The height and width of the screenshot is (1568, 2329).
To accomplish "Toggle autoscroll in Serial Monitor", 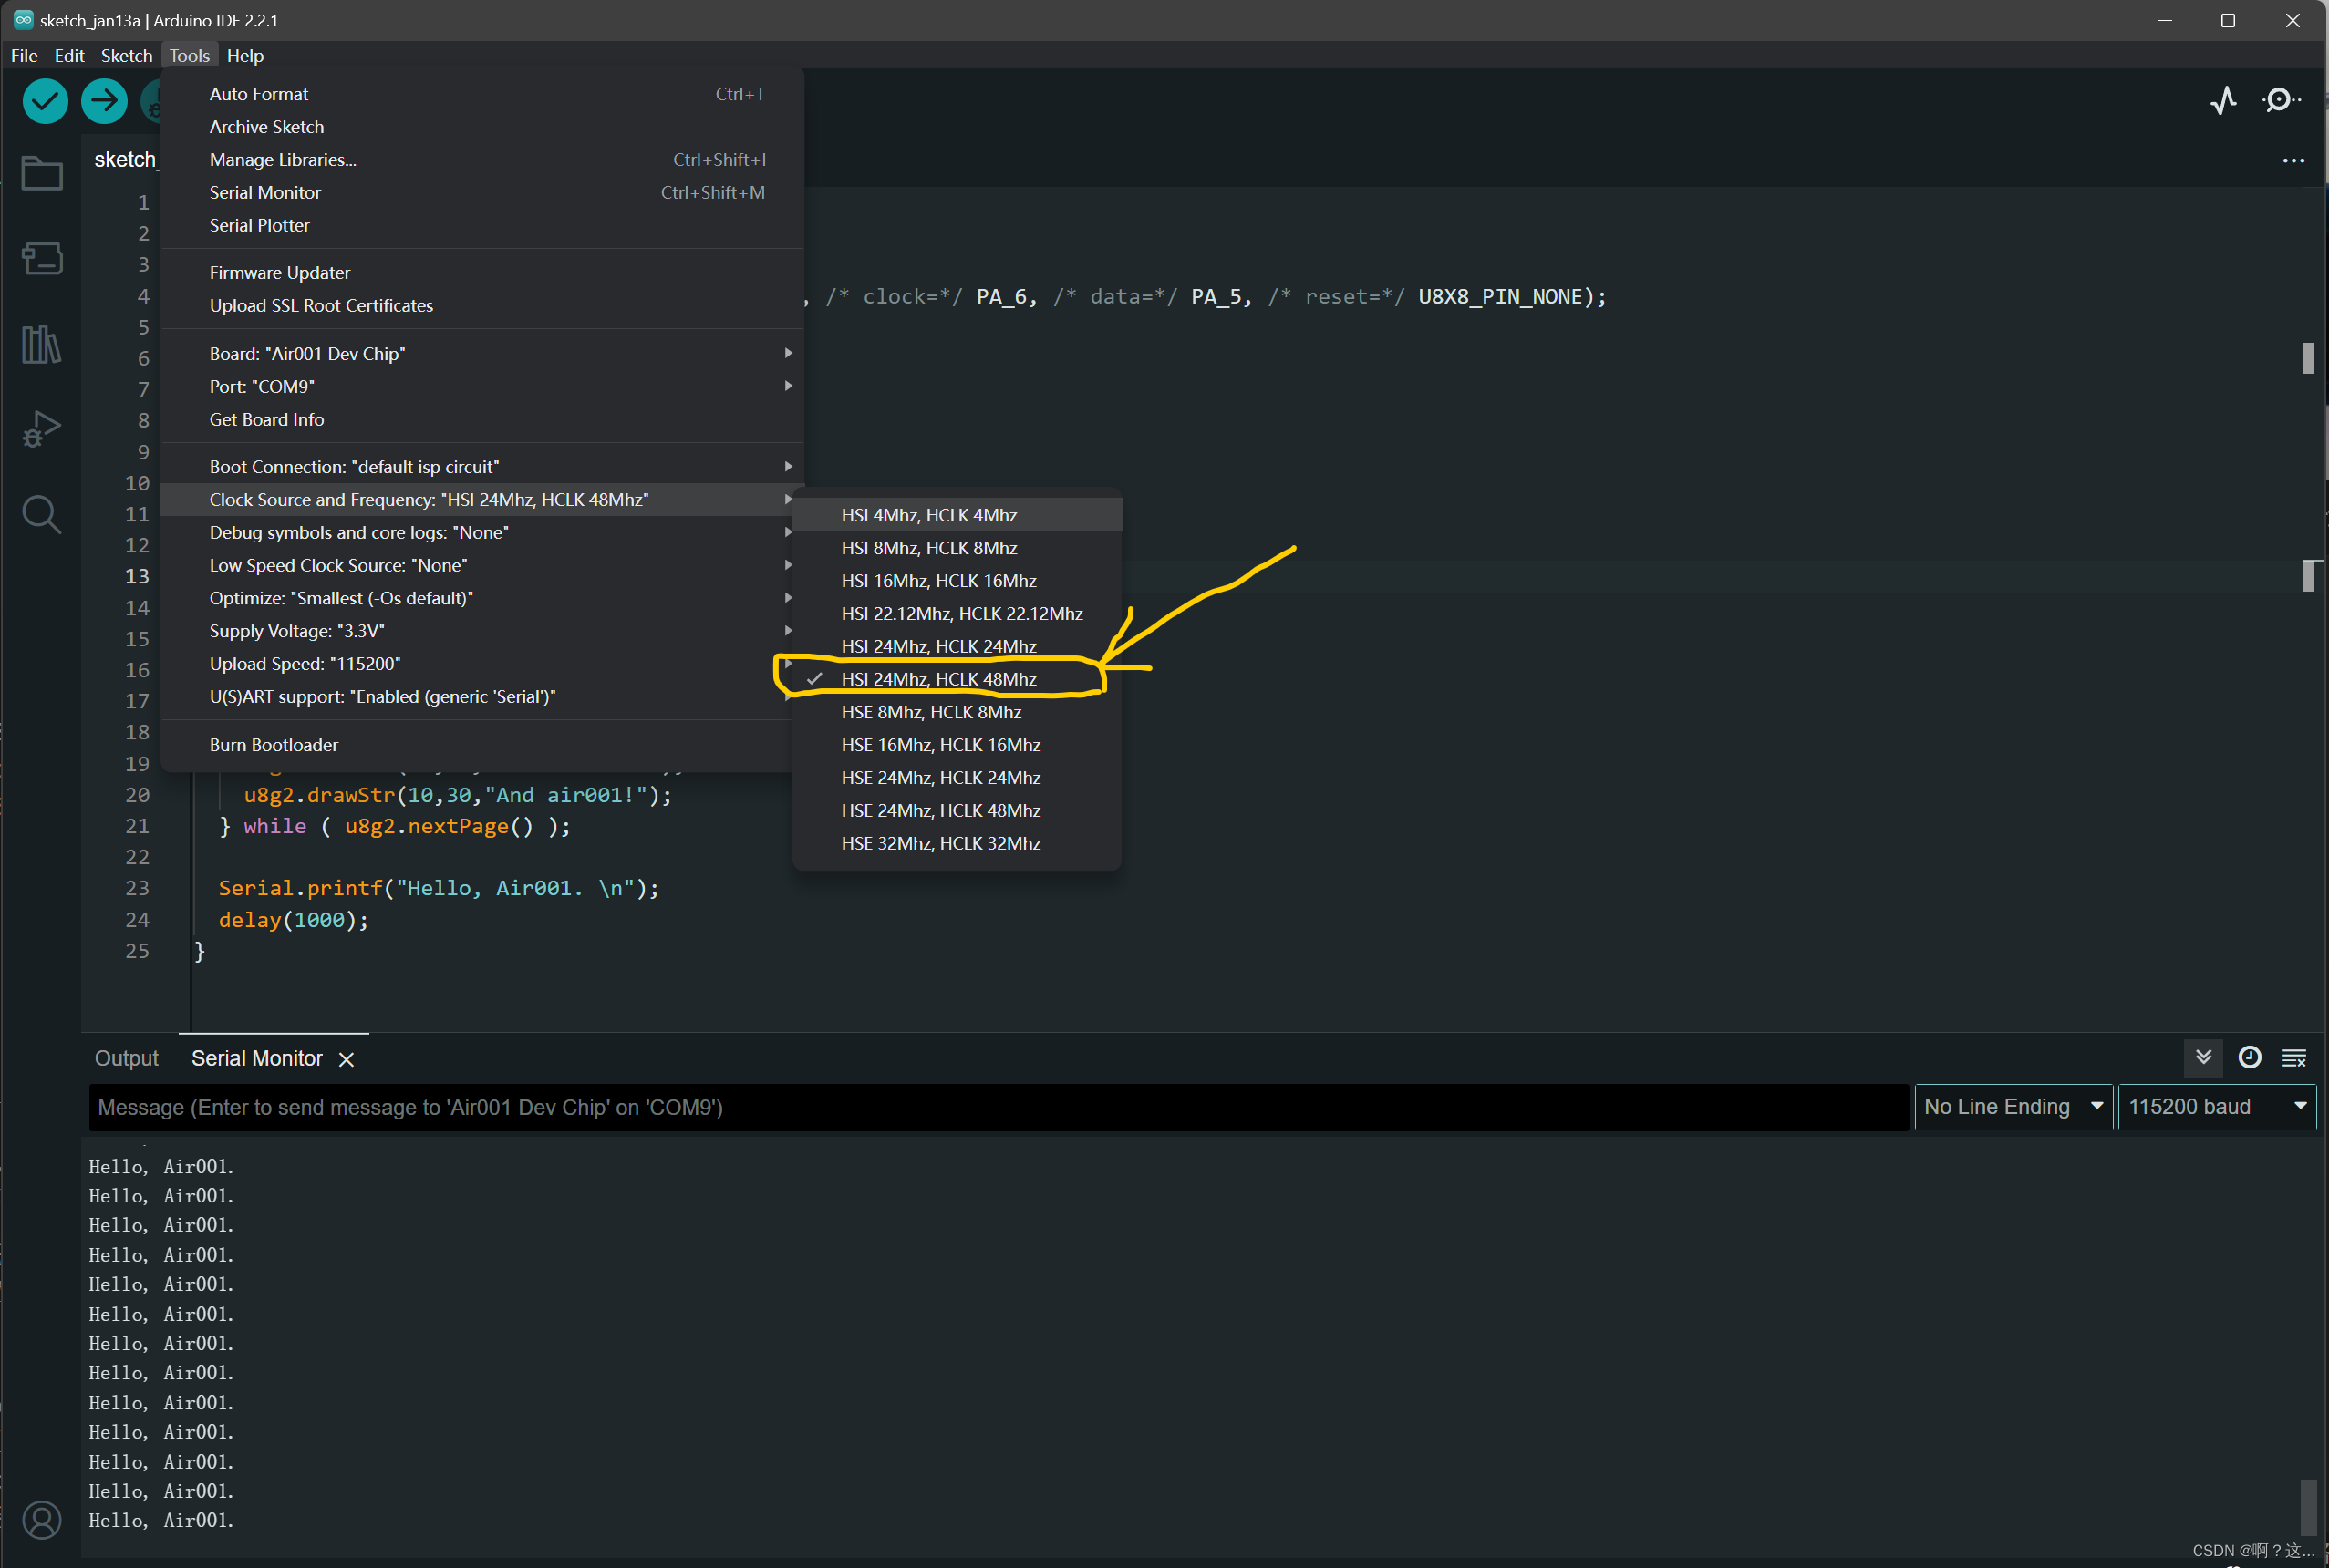I will (x=2203, y=1057).
